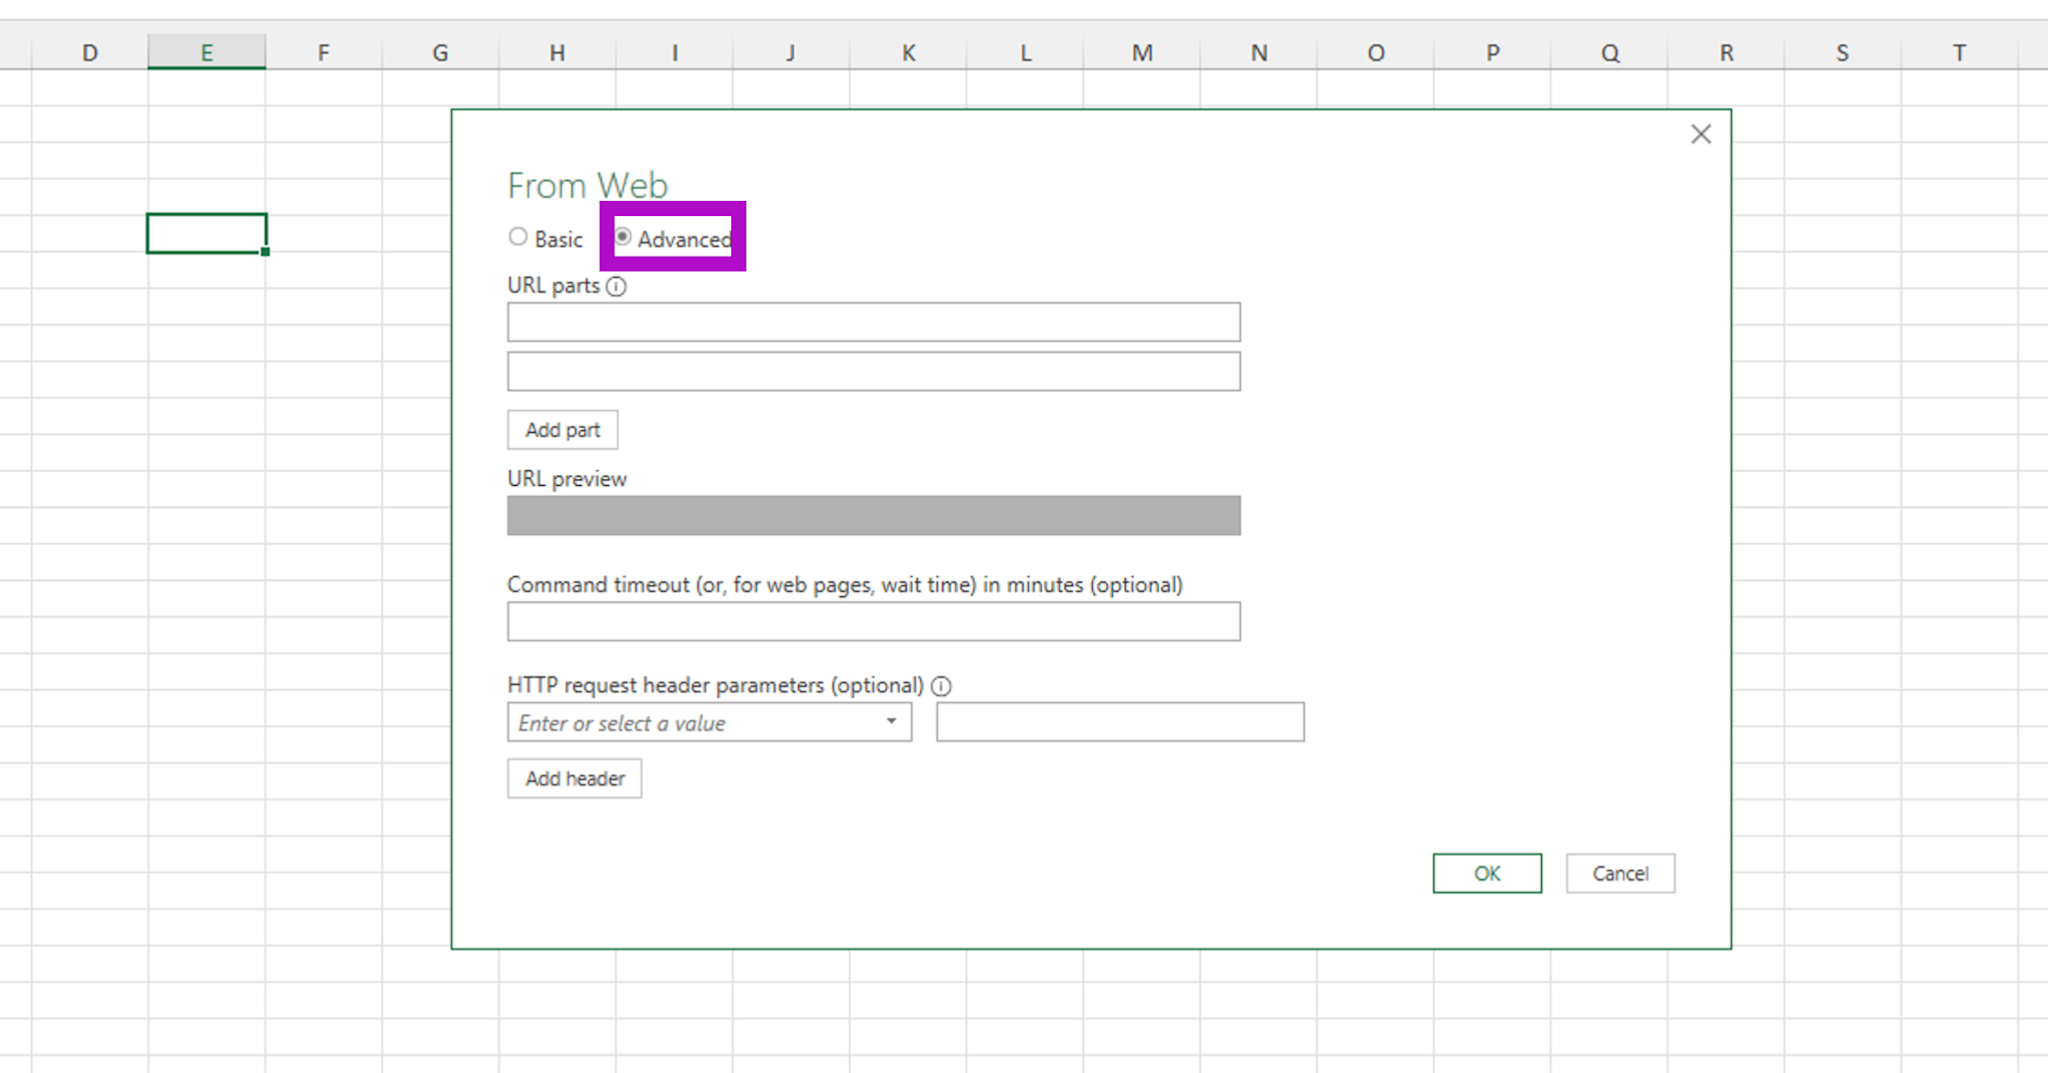
Task: Click the currently selected cell in column E
Action: coord(206,232)
